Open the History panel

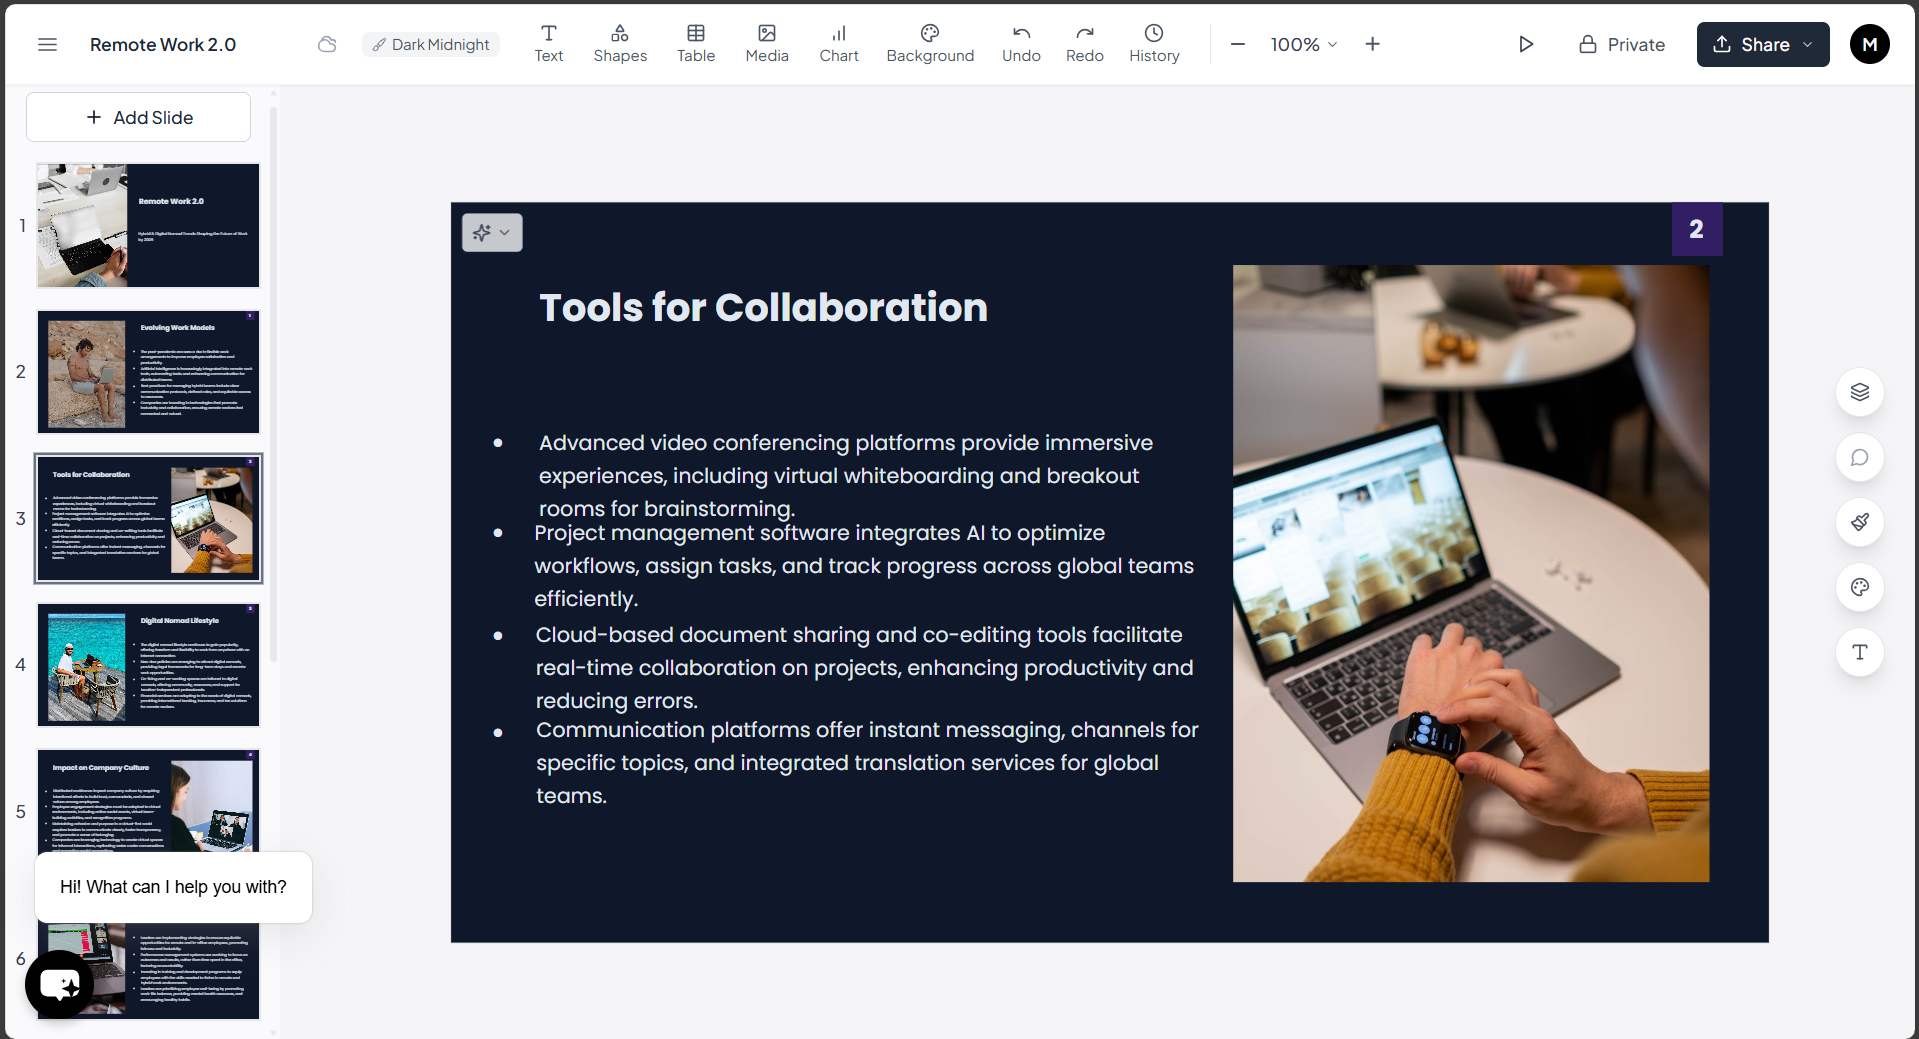[x=1153, y=45]
